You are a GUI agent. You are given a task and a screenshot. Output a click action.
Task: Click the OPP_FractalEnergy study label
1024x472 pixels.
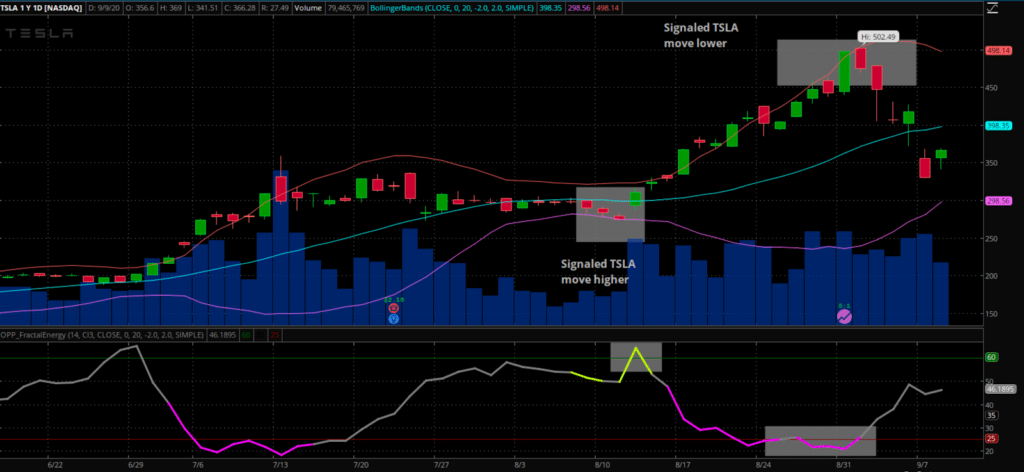pos(102,335)
